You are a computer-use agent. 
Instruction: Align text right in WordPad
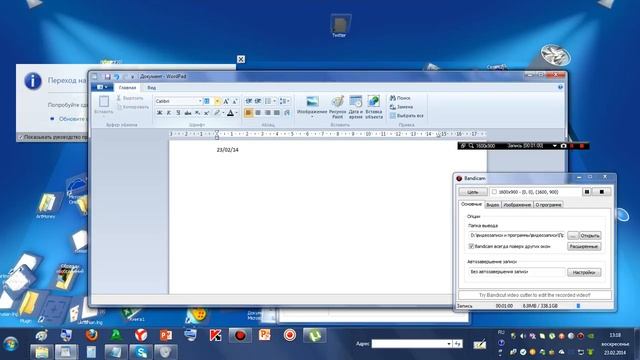coord(268,113)
